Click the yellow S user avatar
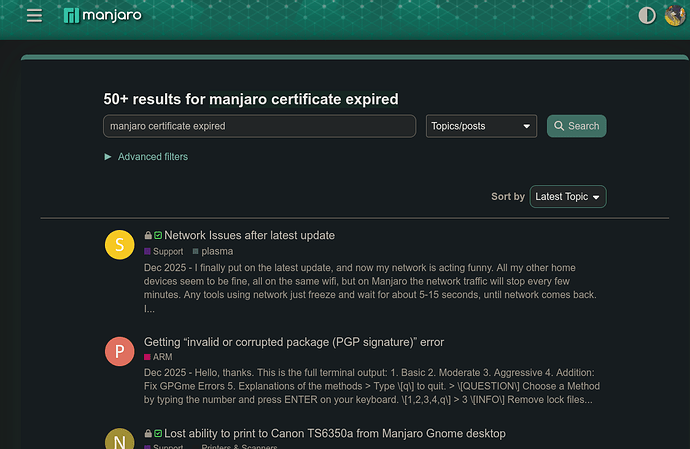Viewport: 690px width, 449px height. tap(119, 244)
